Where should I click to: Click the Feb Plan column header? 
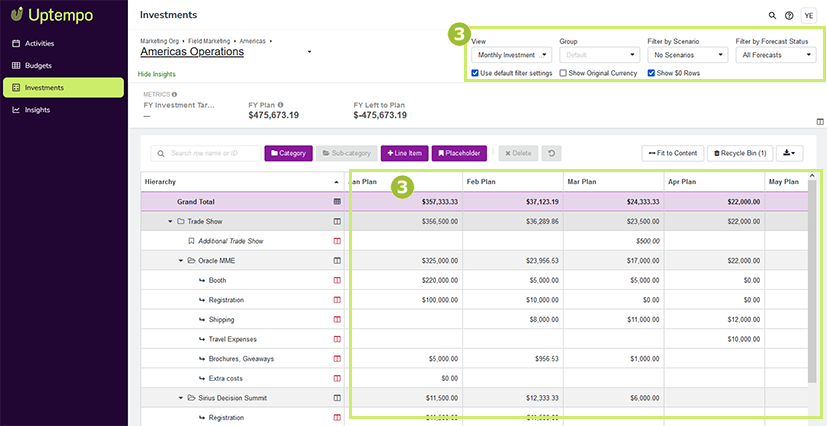point(513,182)
